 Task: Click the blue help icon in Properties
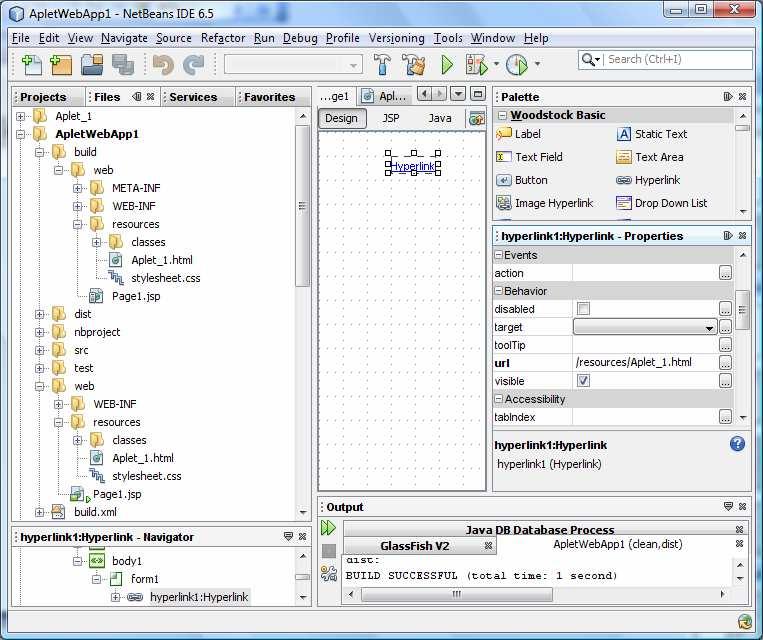737,444
